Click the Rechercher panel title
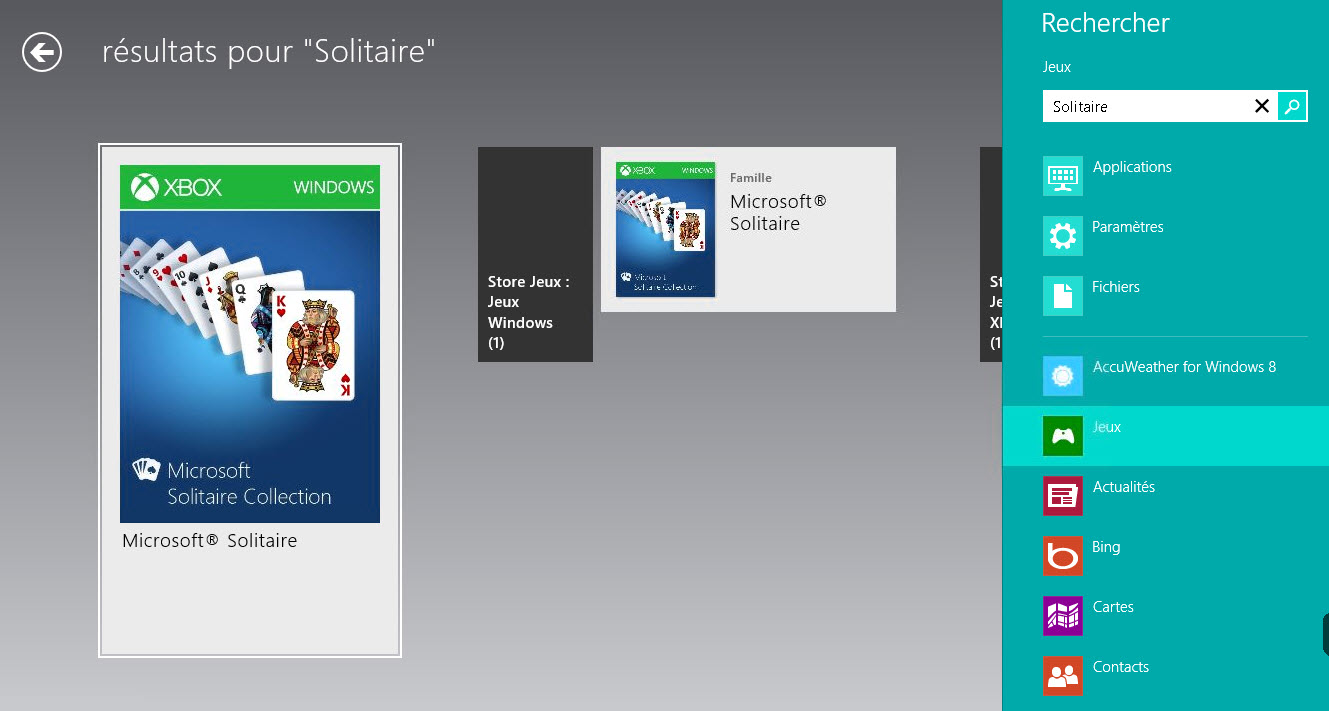This screenshot has width=1329, height=711. click(1105, 23)
